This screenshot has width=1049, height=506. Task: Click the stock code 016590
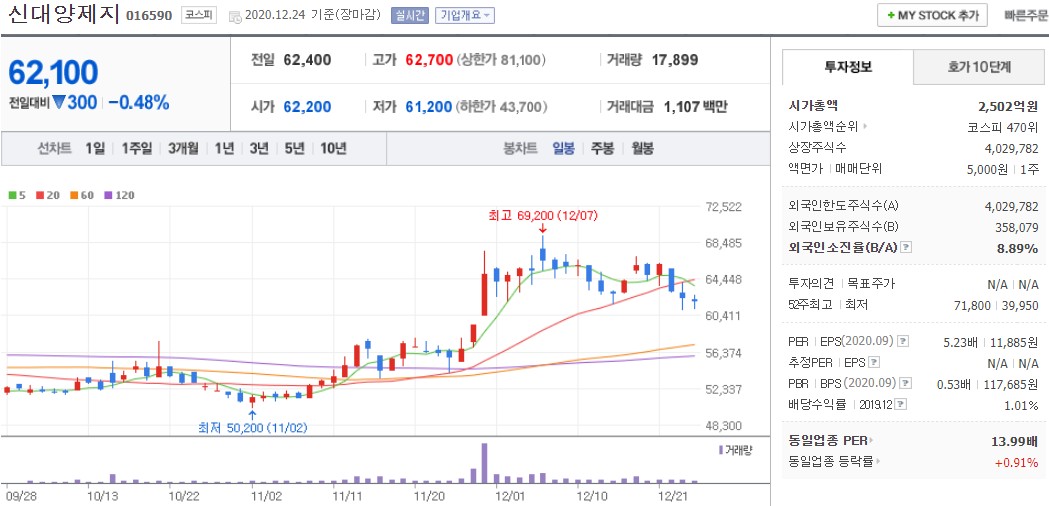pyautogui.click(x=149, y=15)
